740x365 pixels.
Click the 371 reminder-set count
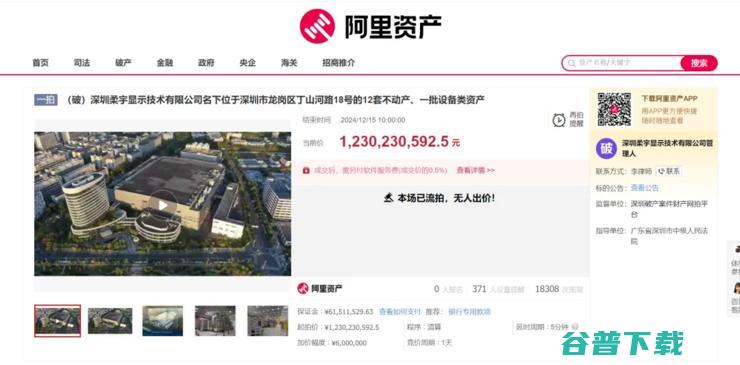coord(479,289)
